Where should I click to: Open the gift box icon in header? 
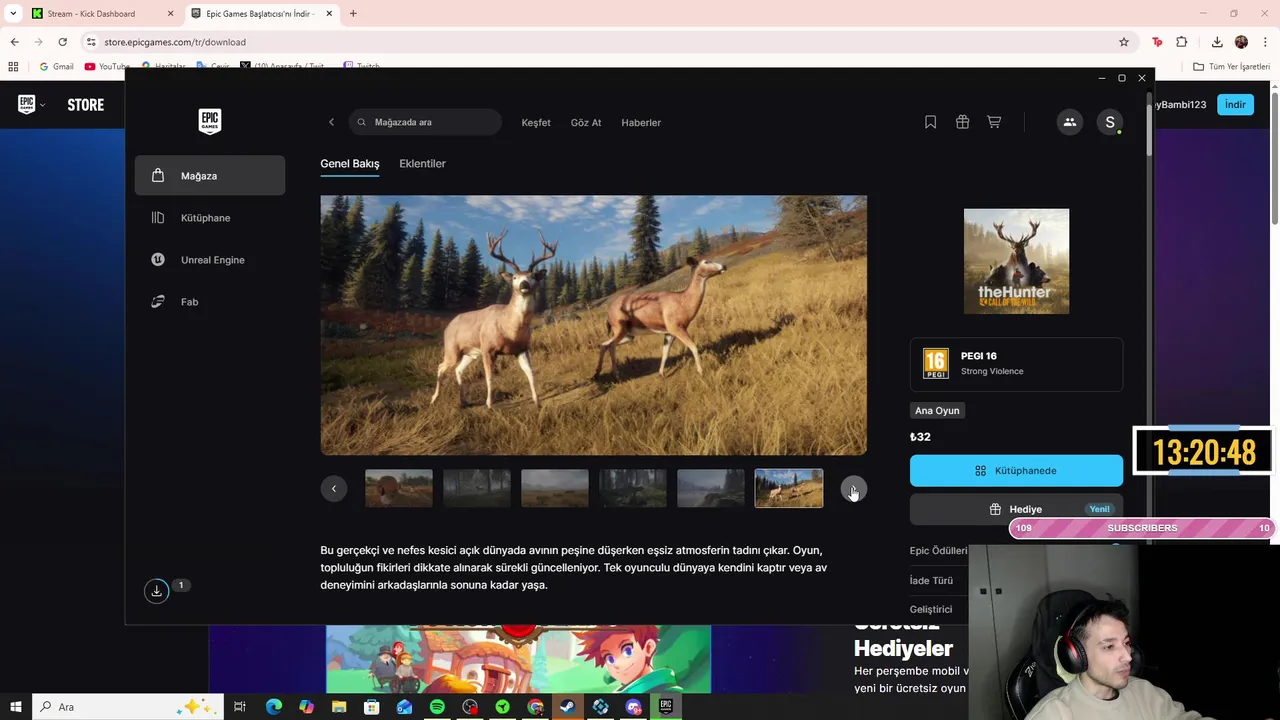(x=962, y=122)
